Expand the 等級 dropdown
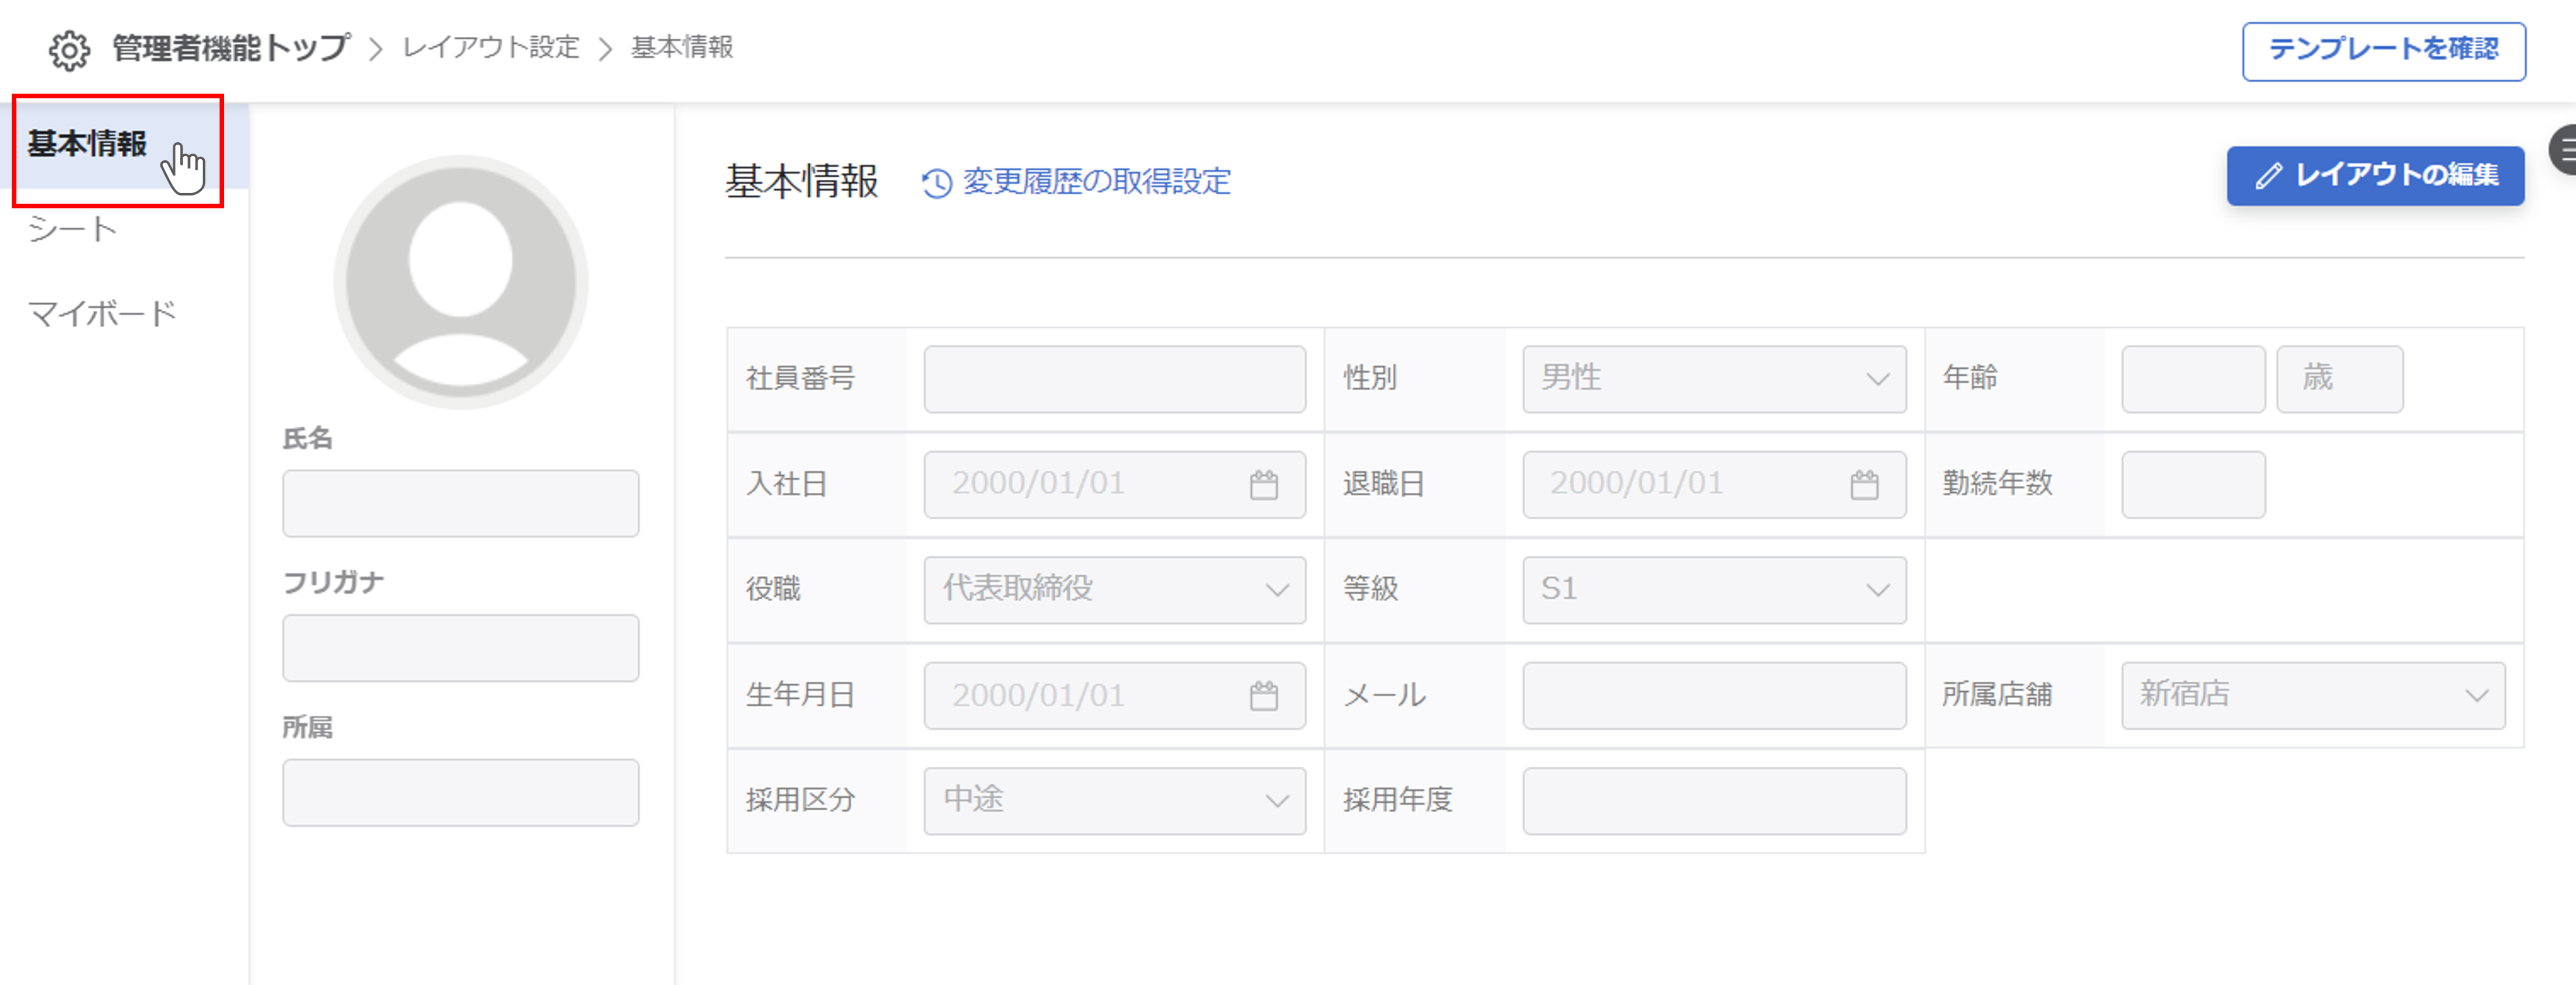Screen dimensions: 2576x985 pyautogui.click(x=1713, y=590)
